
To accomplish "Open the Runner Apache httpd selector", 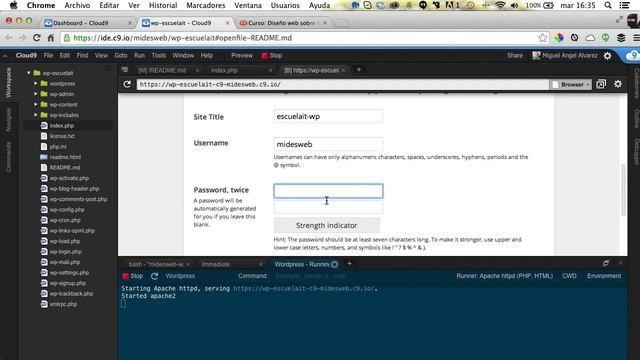I will [504, 276].
